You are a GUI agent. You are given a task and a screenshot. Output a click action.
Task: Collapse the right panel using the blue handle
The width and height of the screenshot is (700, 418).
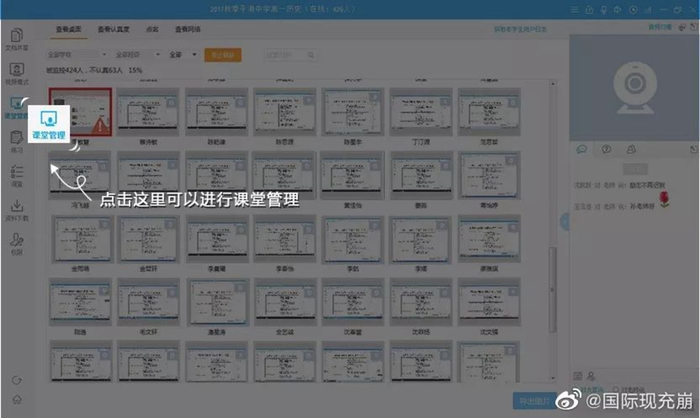click(565, 222)
